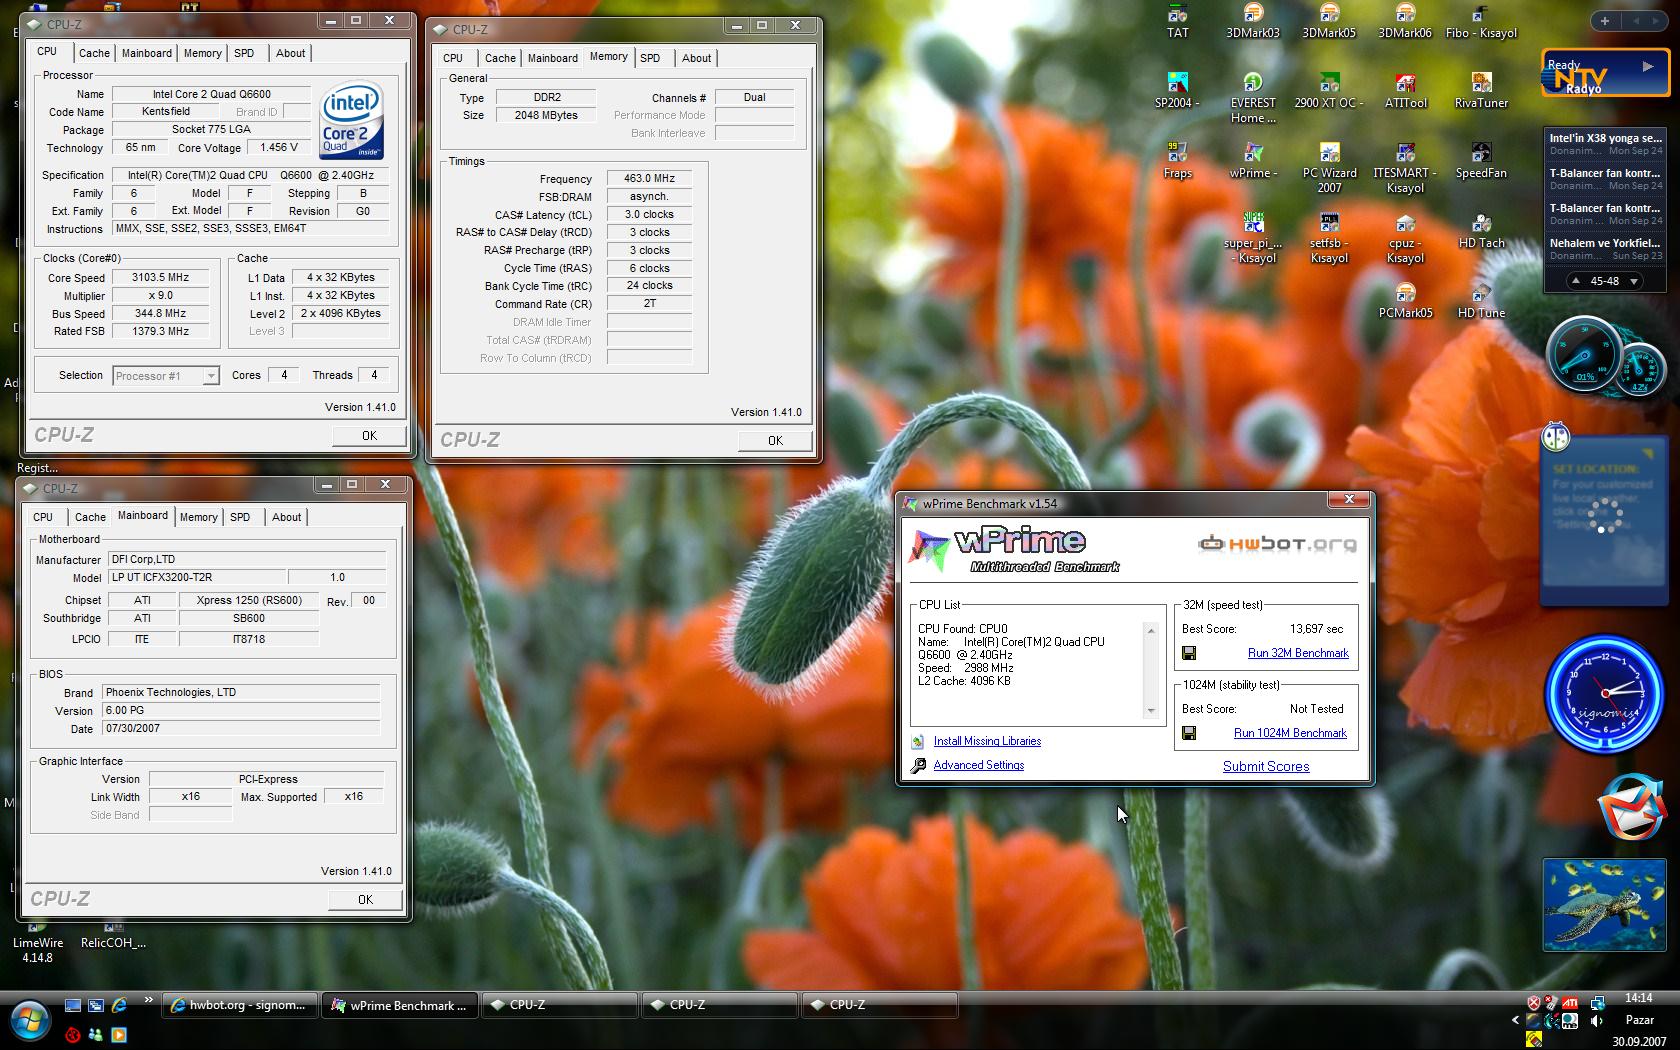Select the HD Tune desktop icon
Screen dimensions: 1680x1050
[1481, 300]
